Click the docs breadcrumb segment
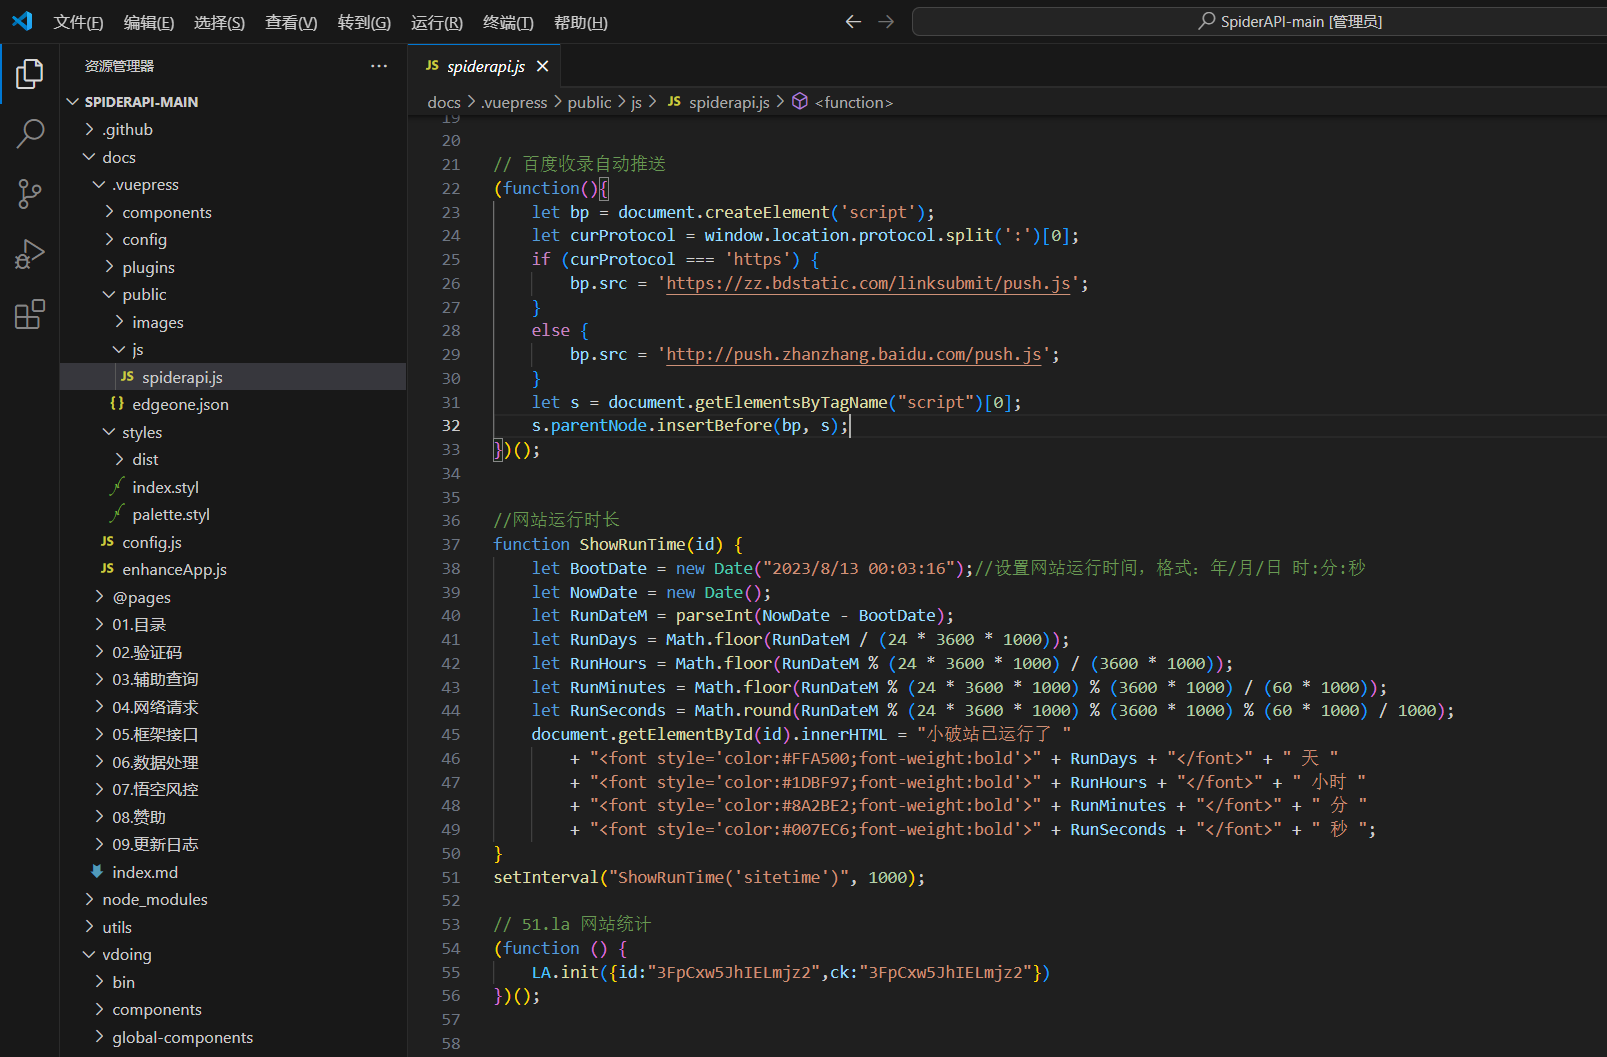The width and height of the screenshot is (1607, 1057). pyautogui.click(x=444, y=102)
